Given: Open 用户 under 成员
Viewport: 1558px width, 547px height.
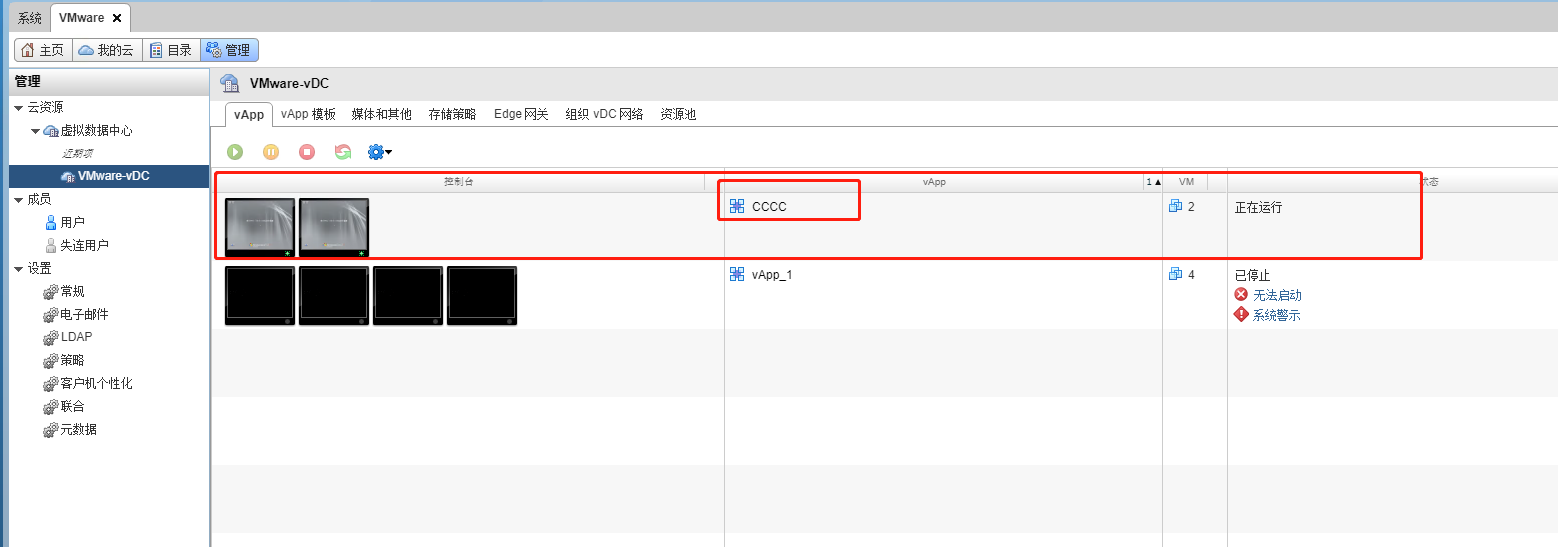Looking at the screenshot, I should click(72, 222).
